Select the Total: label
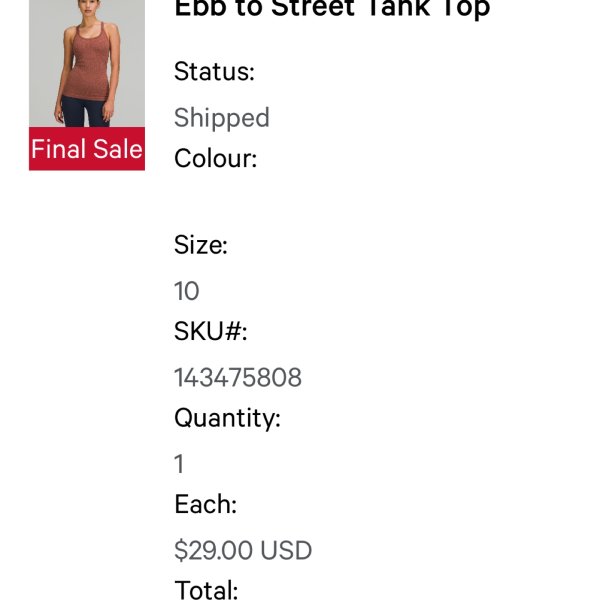Screen dimensions: 600x600 pos(206,590)
